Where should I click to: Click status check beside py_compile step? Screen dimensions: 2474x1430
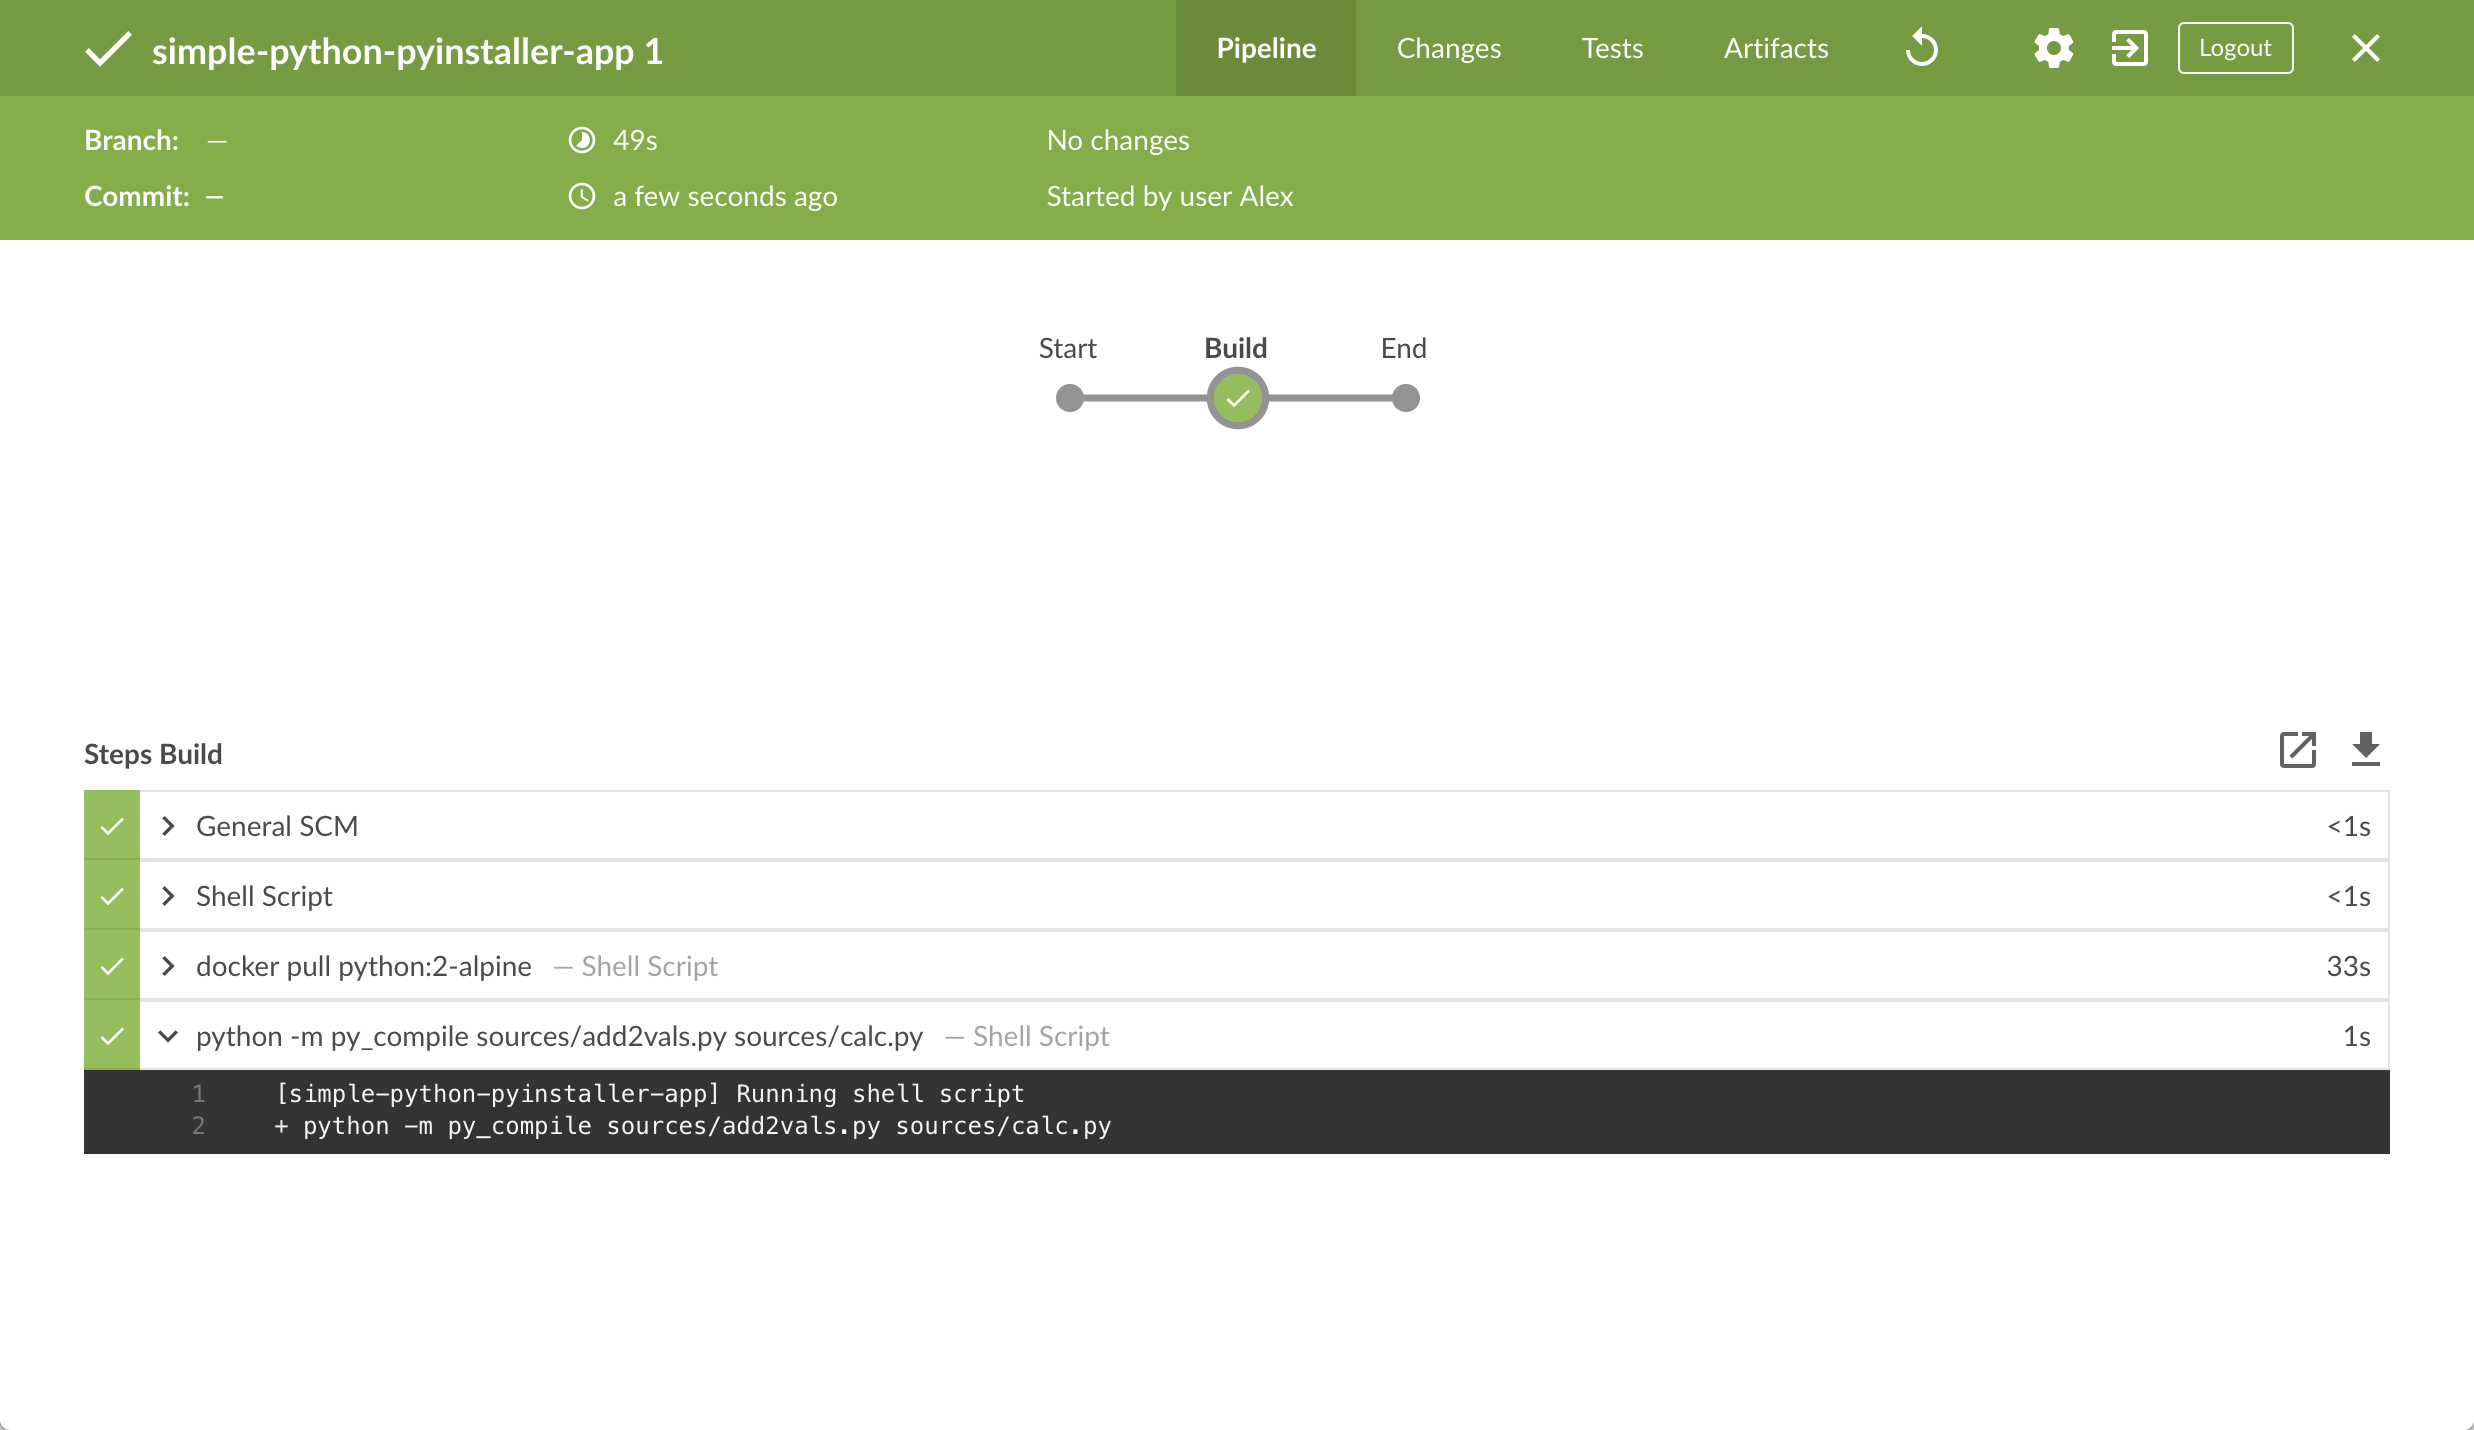[x=112, y=1036]
